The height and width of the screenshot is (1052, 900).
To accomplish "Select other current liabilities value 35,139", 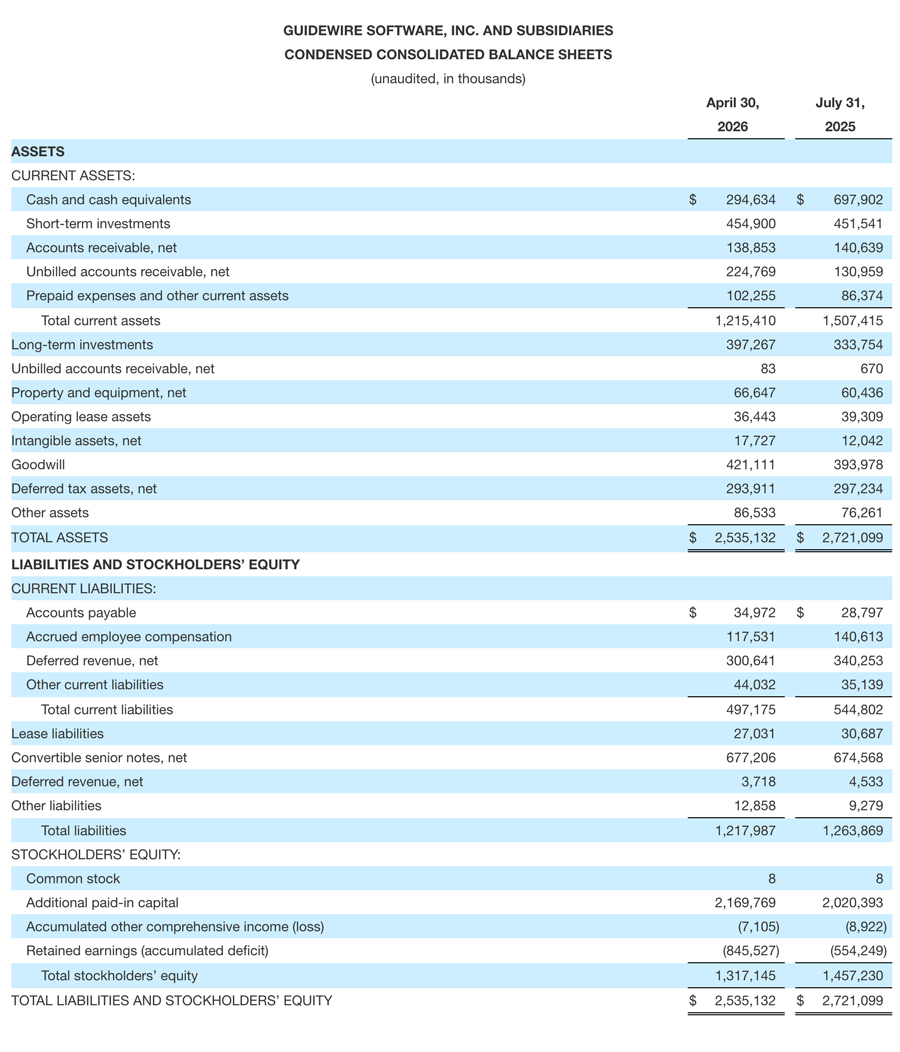I will (862, 685).
